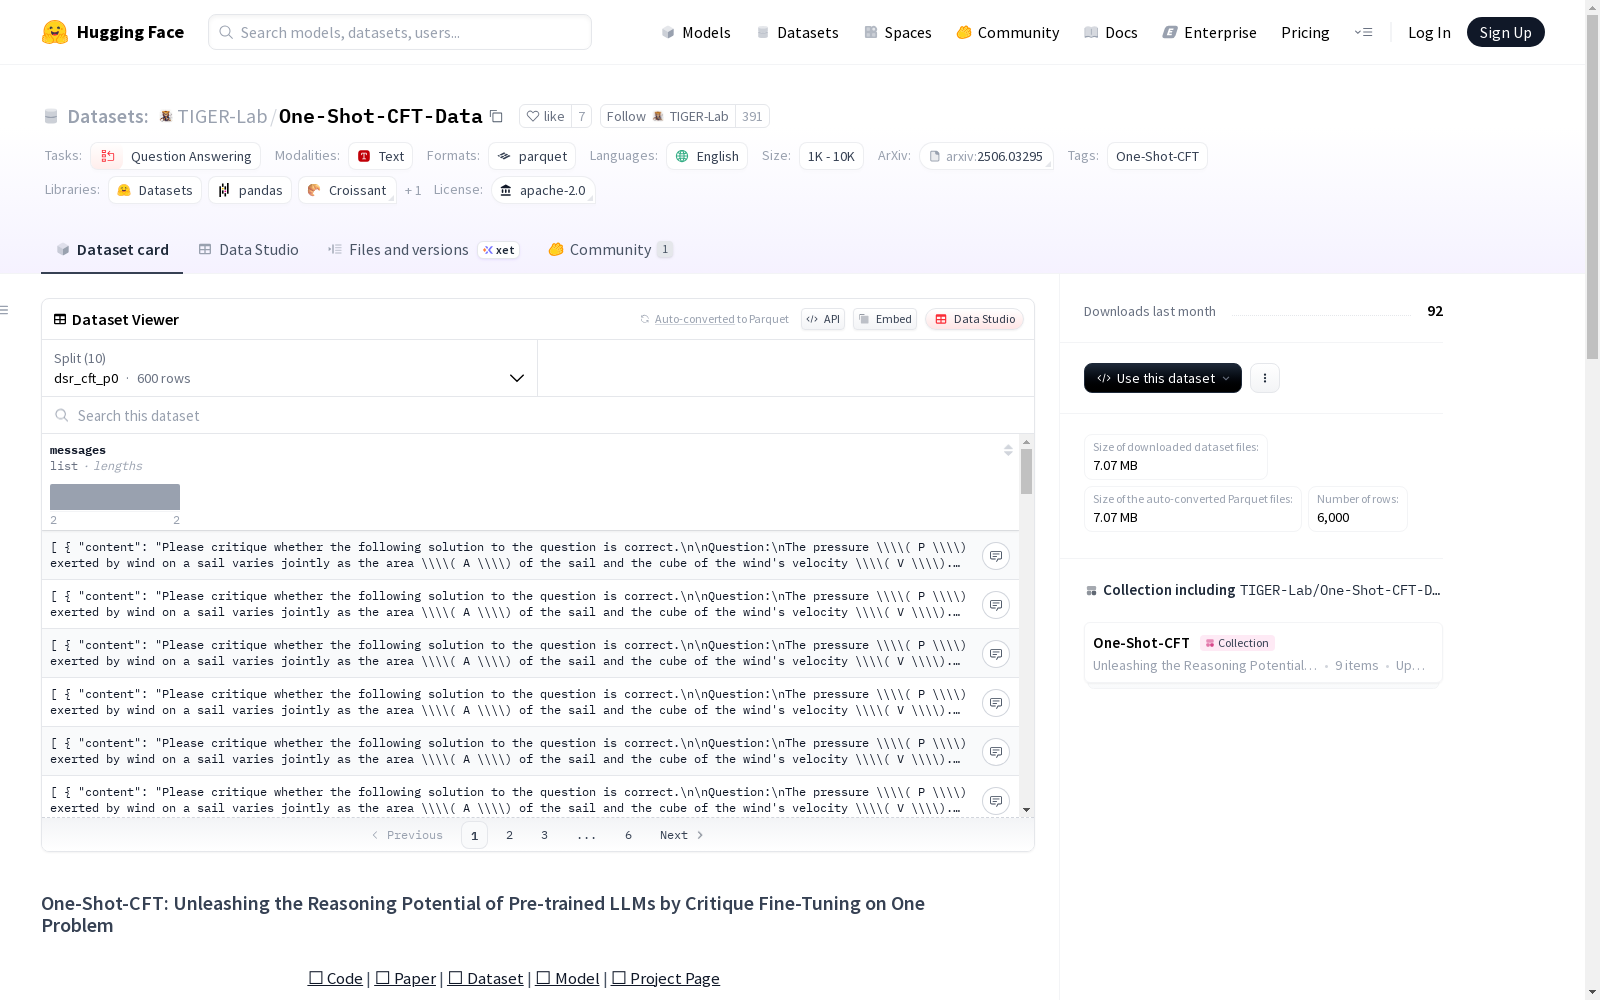Click the Datasets breadcrumb icon
The height and width of the screenshot is (1000, 1600).
pos(51,117)
